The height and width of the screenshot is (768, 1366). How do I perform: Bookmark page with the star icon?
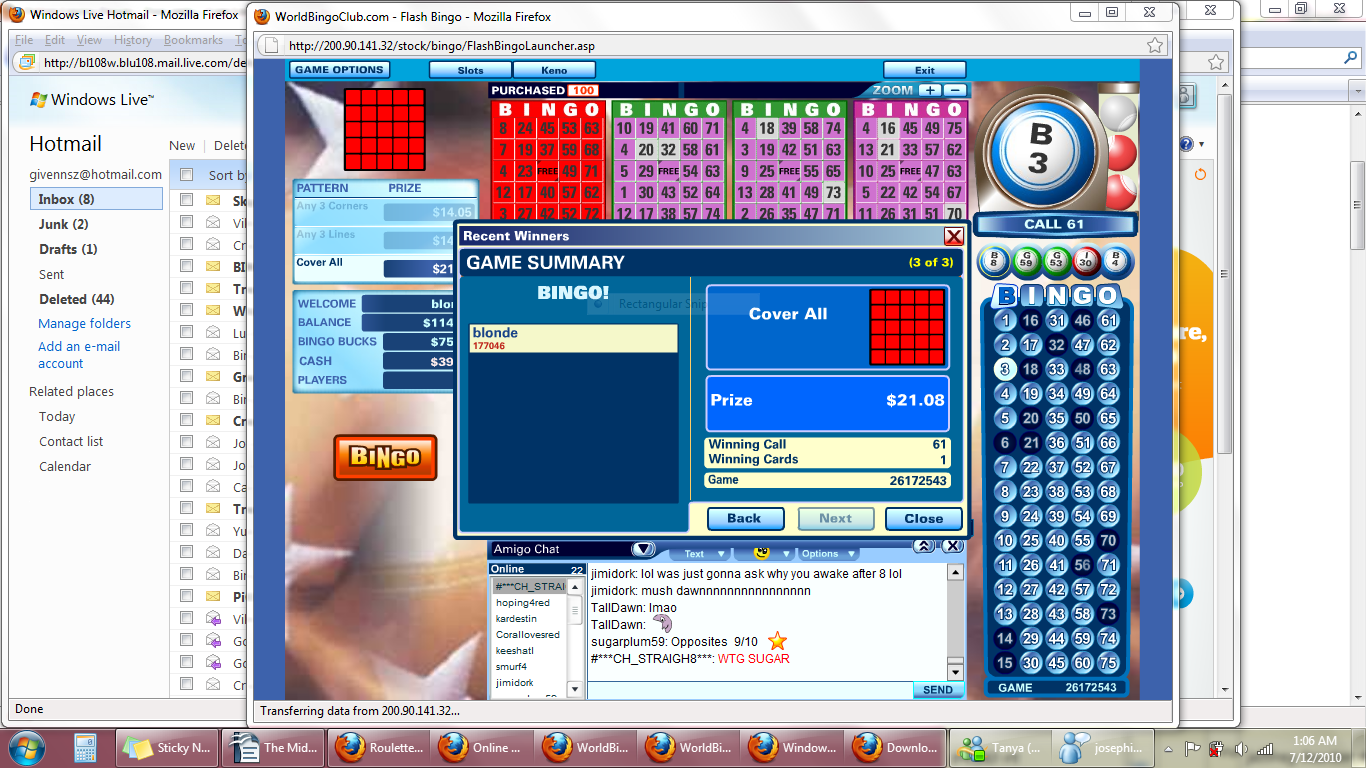pyautogui.click(x=1155, y=45)
